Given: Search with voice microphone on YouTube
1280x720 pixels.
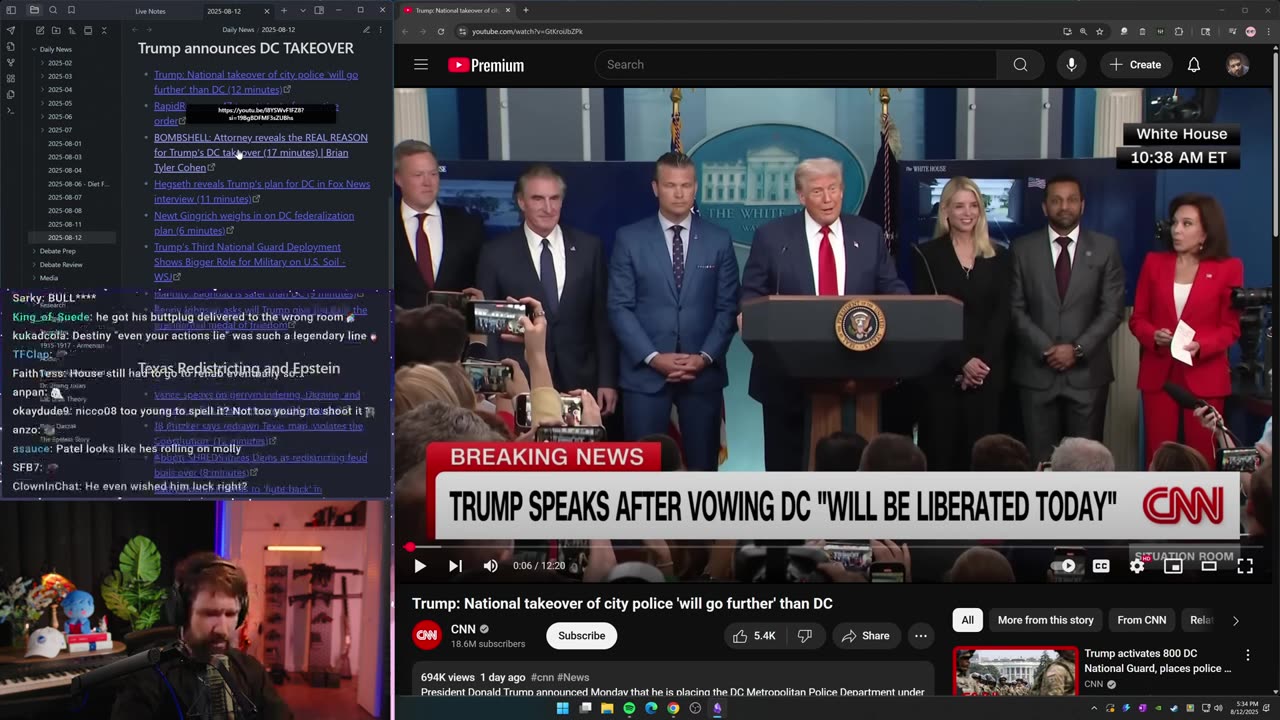Looking at the screenshot, I should (1071, 65).
